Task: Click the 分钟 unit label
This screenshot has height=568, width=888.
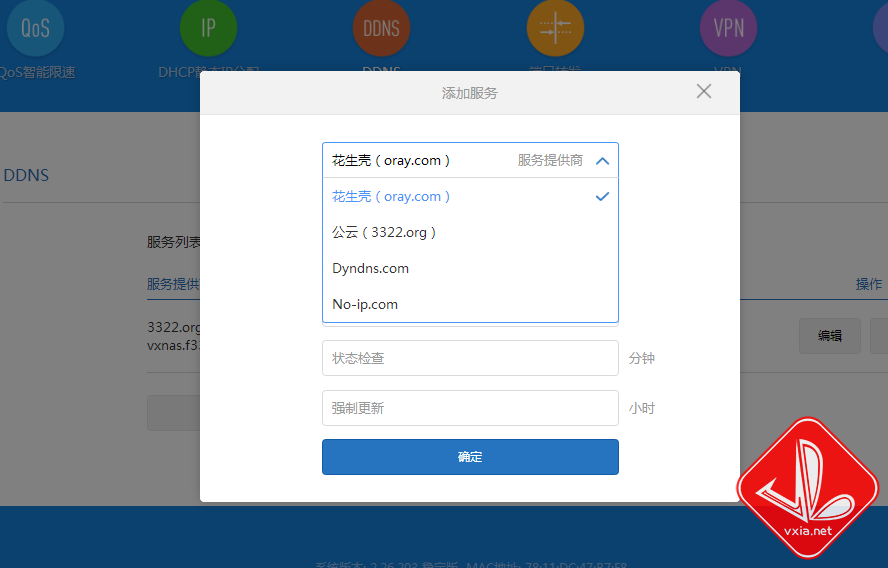Action: 642,358
